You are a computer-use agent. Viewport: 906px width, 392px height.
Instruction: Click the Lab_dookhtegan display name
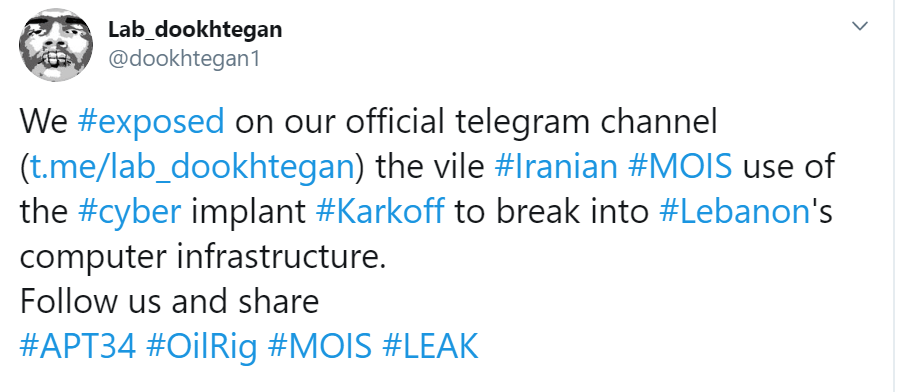195,29
